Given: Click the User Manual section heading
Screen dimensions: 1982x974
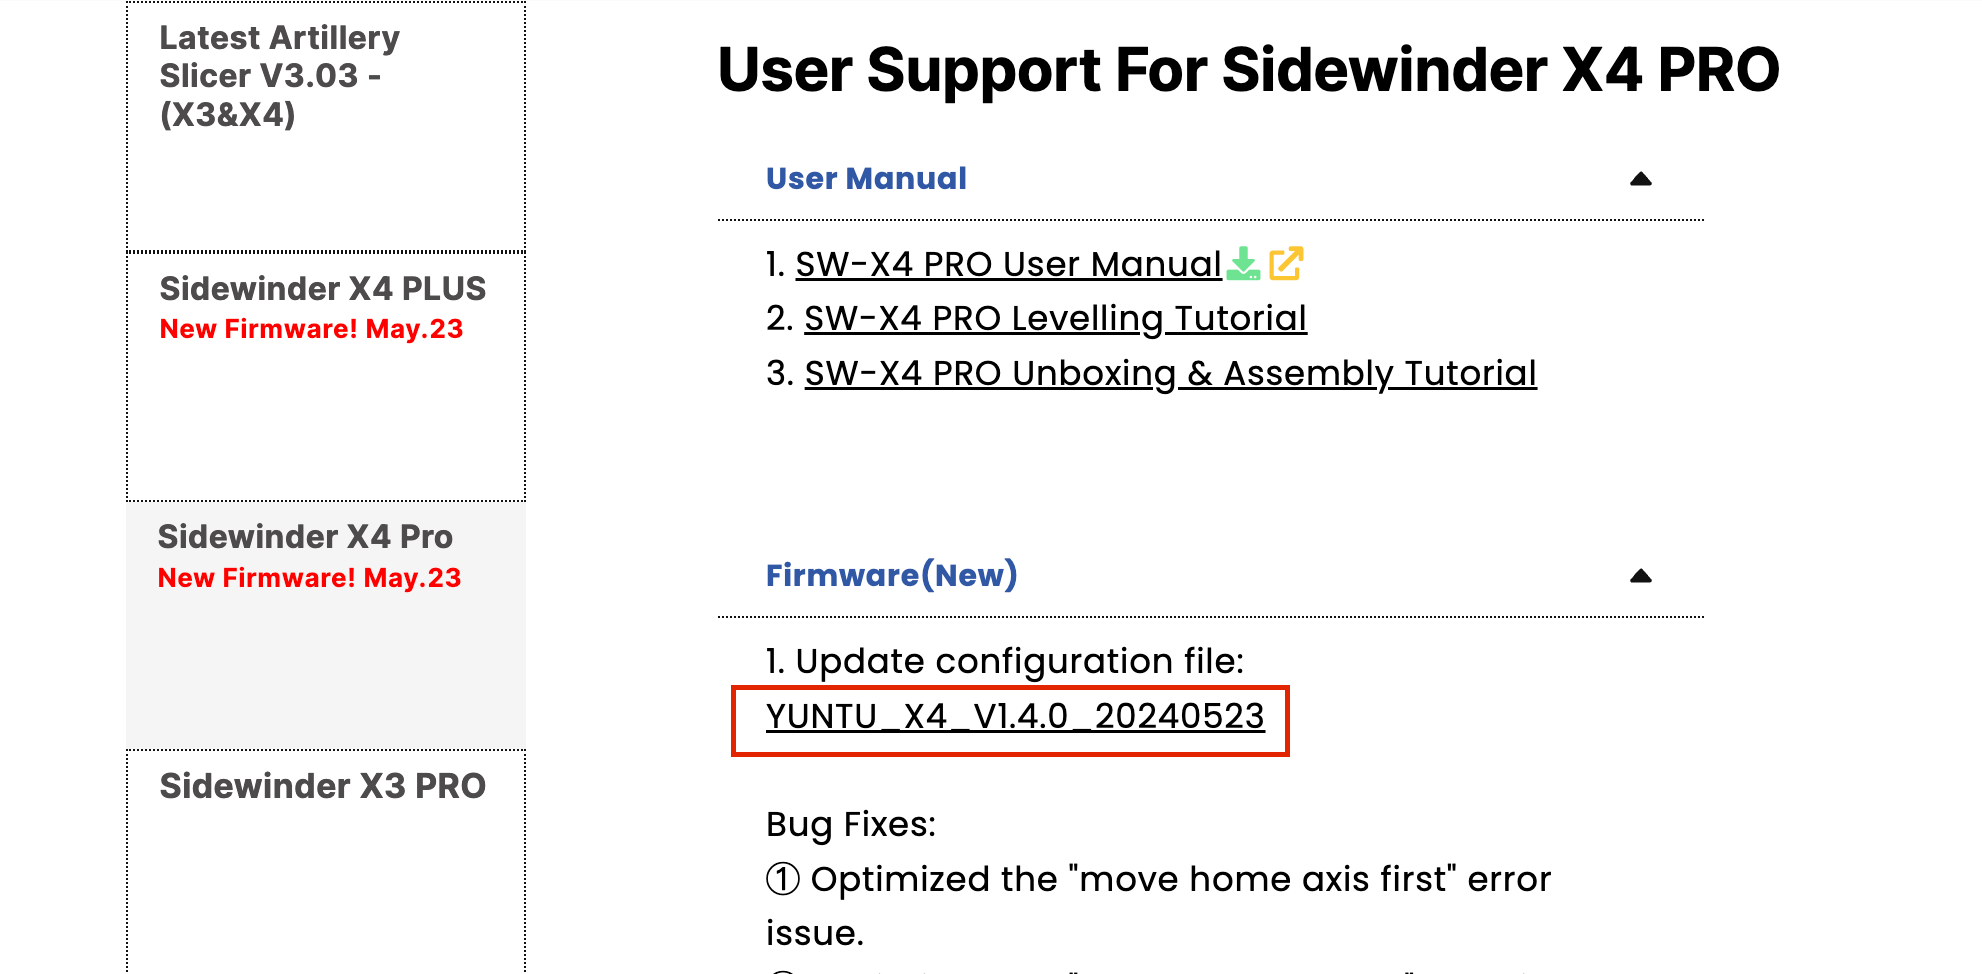Looking at the screenshot, I should (x=866, y=179).
